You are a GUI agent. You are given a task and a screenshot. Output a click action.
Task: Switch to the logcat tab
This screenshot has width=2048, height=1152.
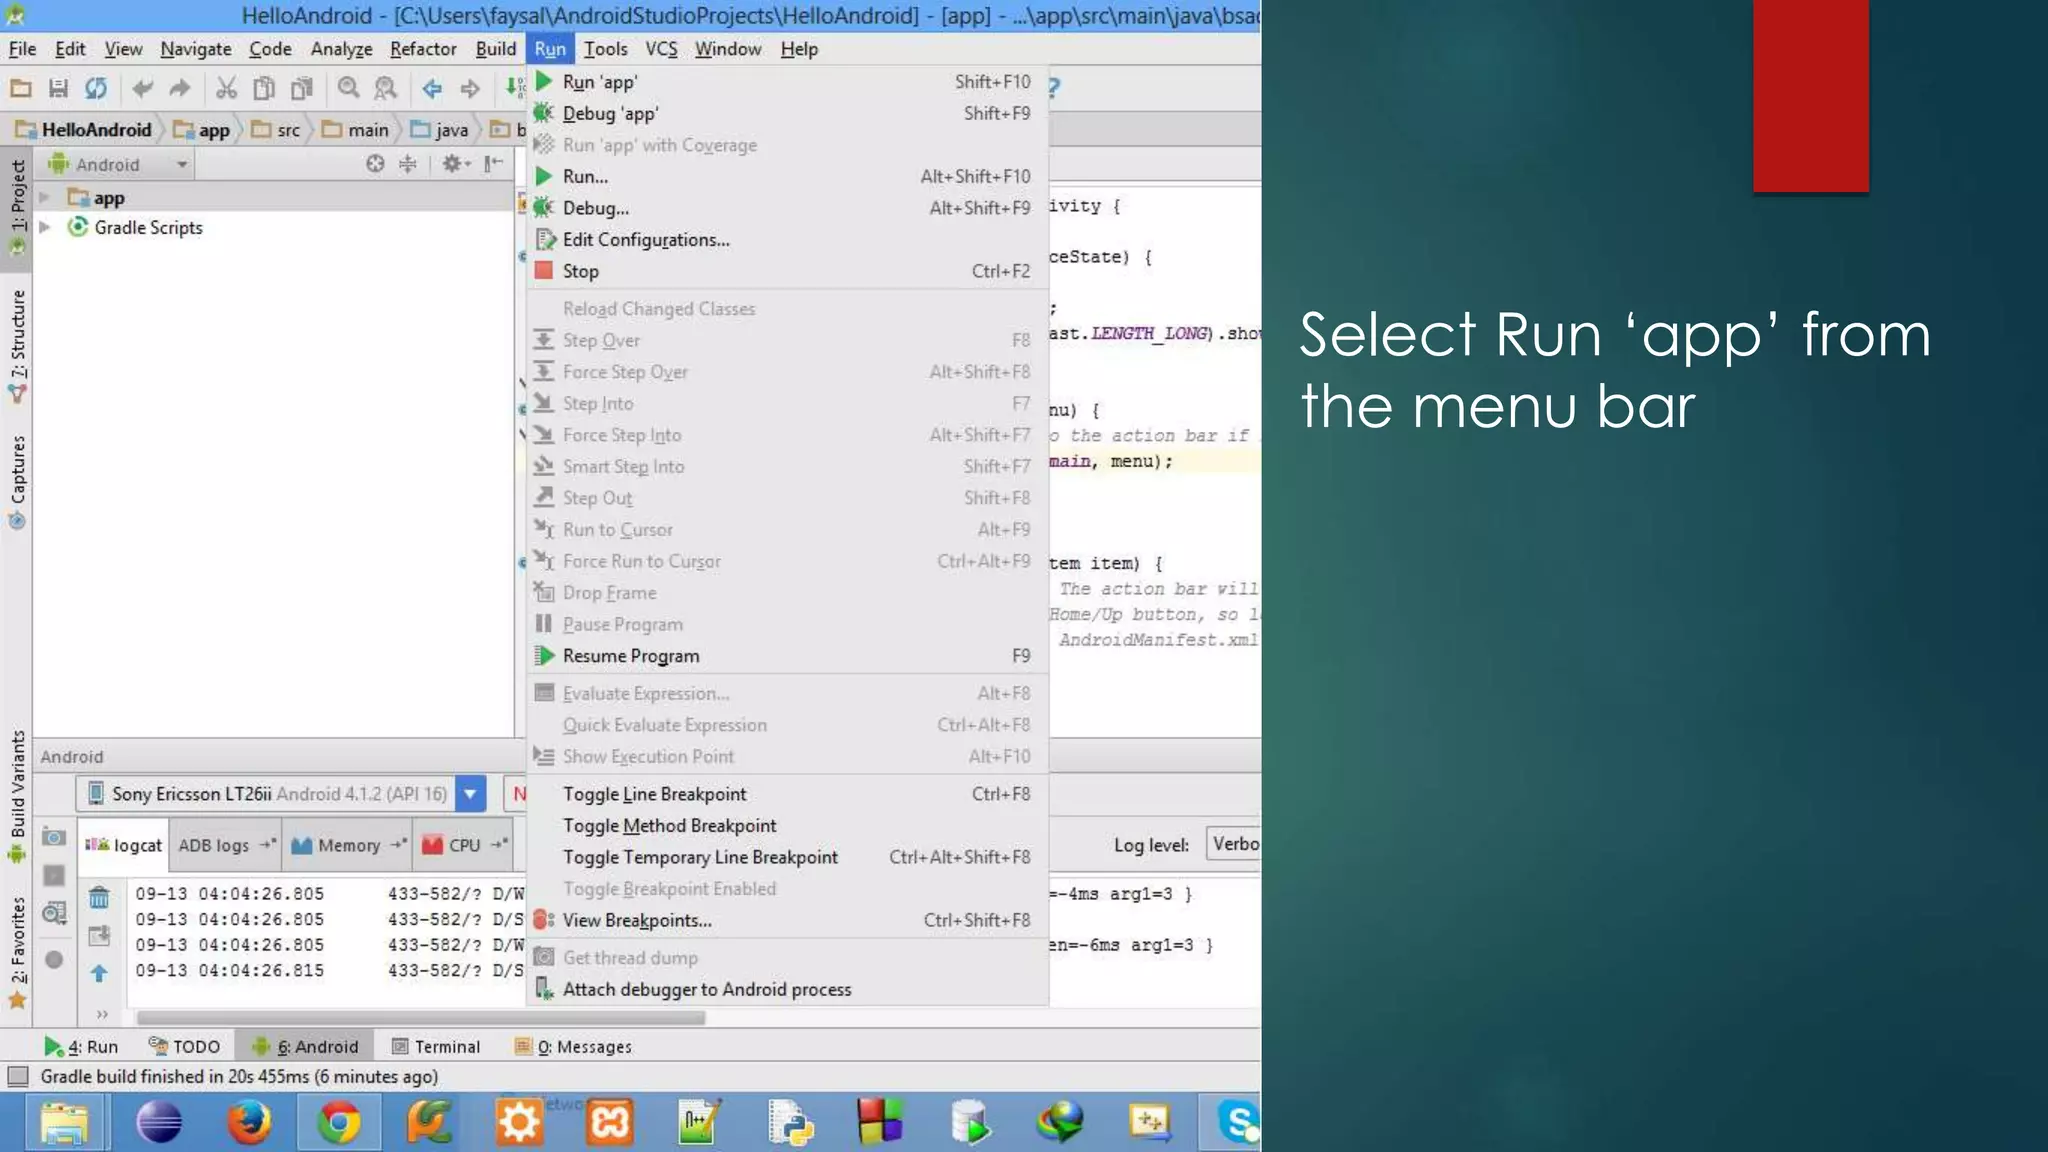[x=124, y=845]
